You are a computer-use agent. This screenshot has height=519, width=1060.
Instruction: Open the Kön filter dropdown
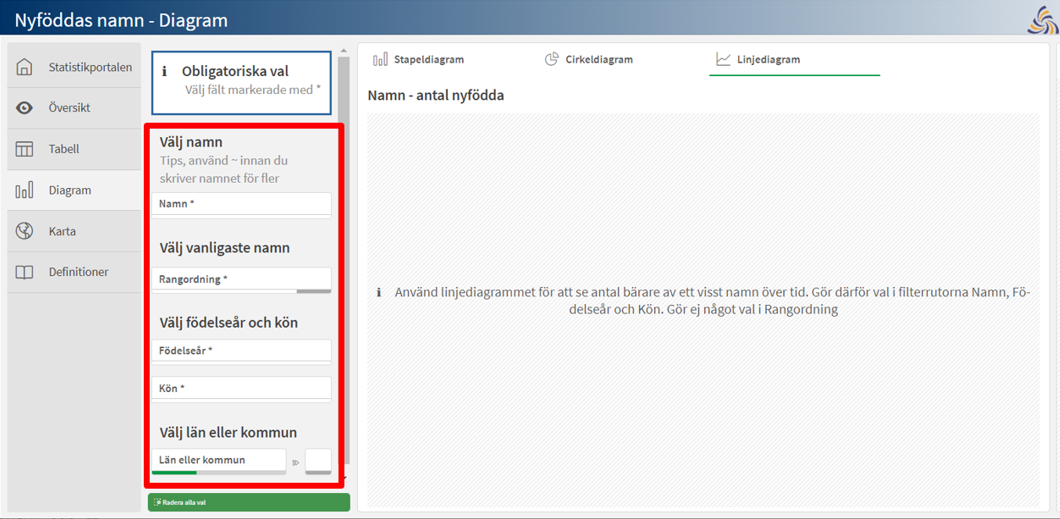point(241,388)
